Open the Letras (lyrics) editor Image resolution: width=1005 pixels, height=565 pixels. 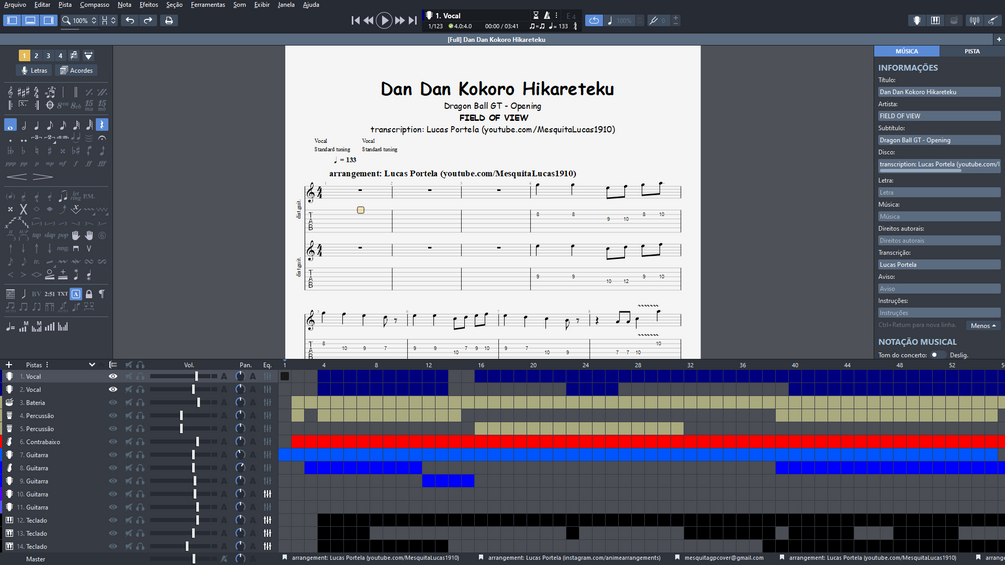pyautogui.click(x=35, y=70)
